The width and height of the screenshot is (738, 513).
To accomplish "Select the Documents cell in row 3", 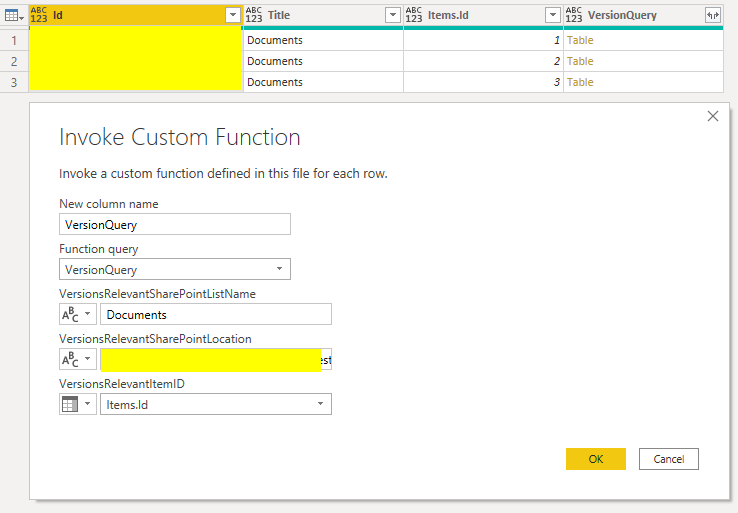I will tap(323, 82).
